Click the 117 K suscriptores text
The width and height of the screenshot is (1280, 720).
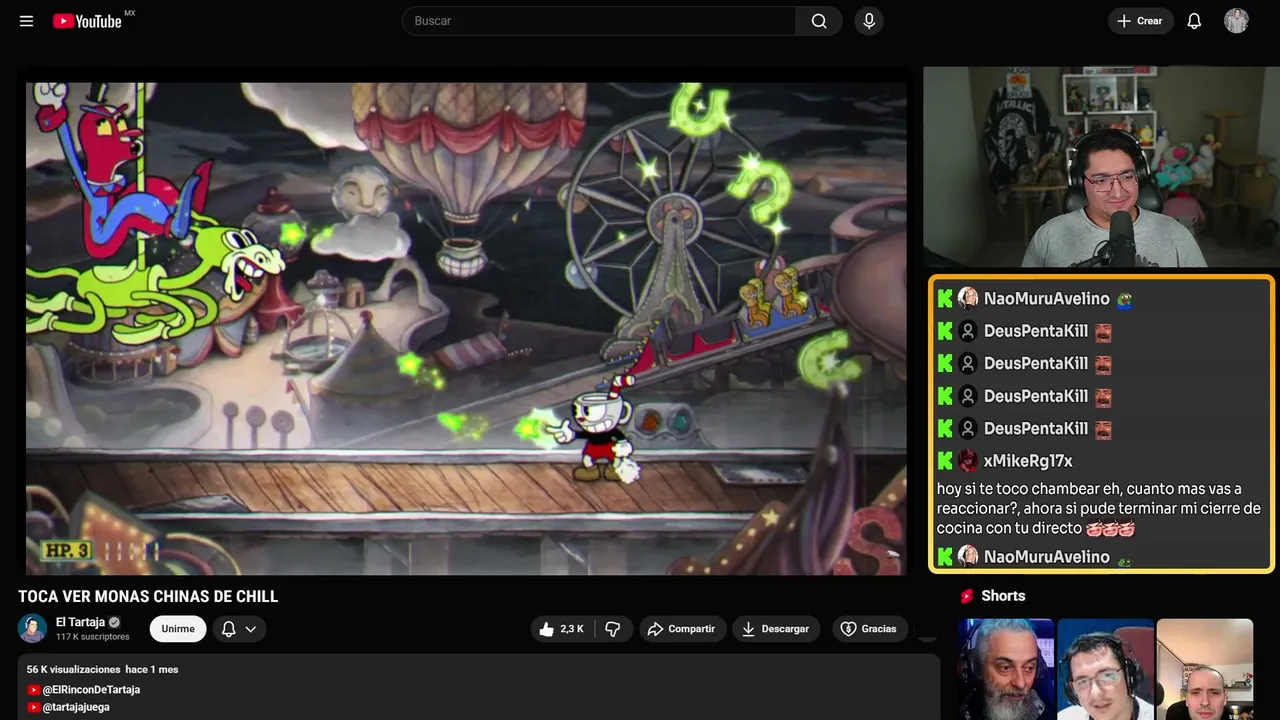pyautogui.click(x=93, y=637)
